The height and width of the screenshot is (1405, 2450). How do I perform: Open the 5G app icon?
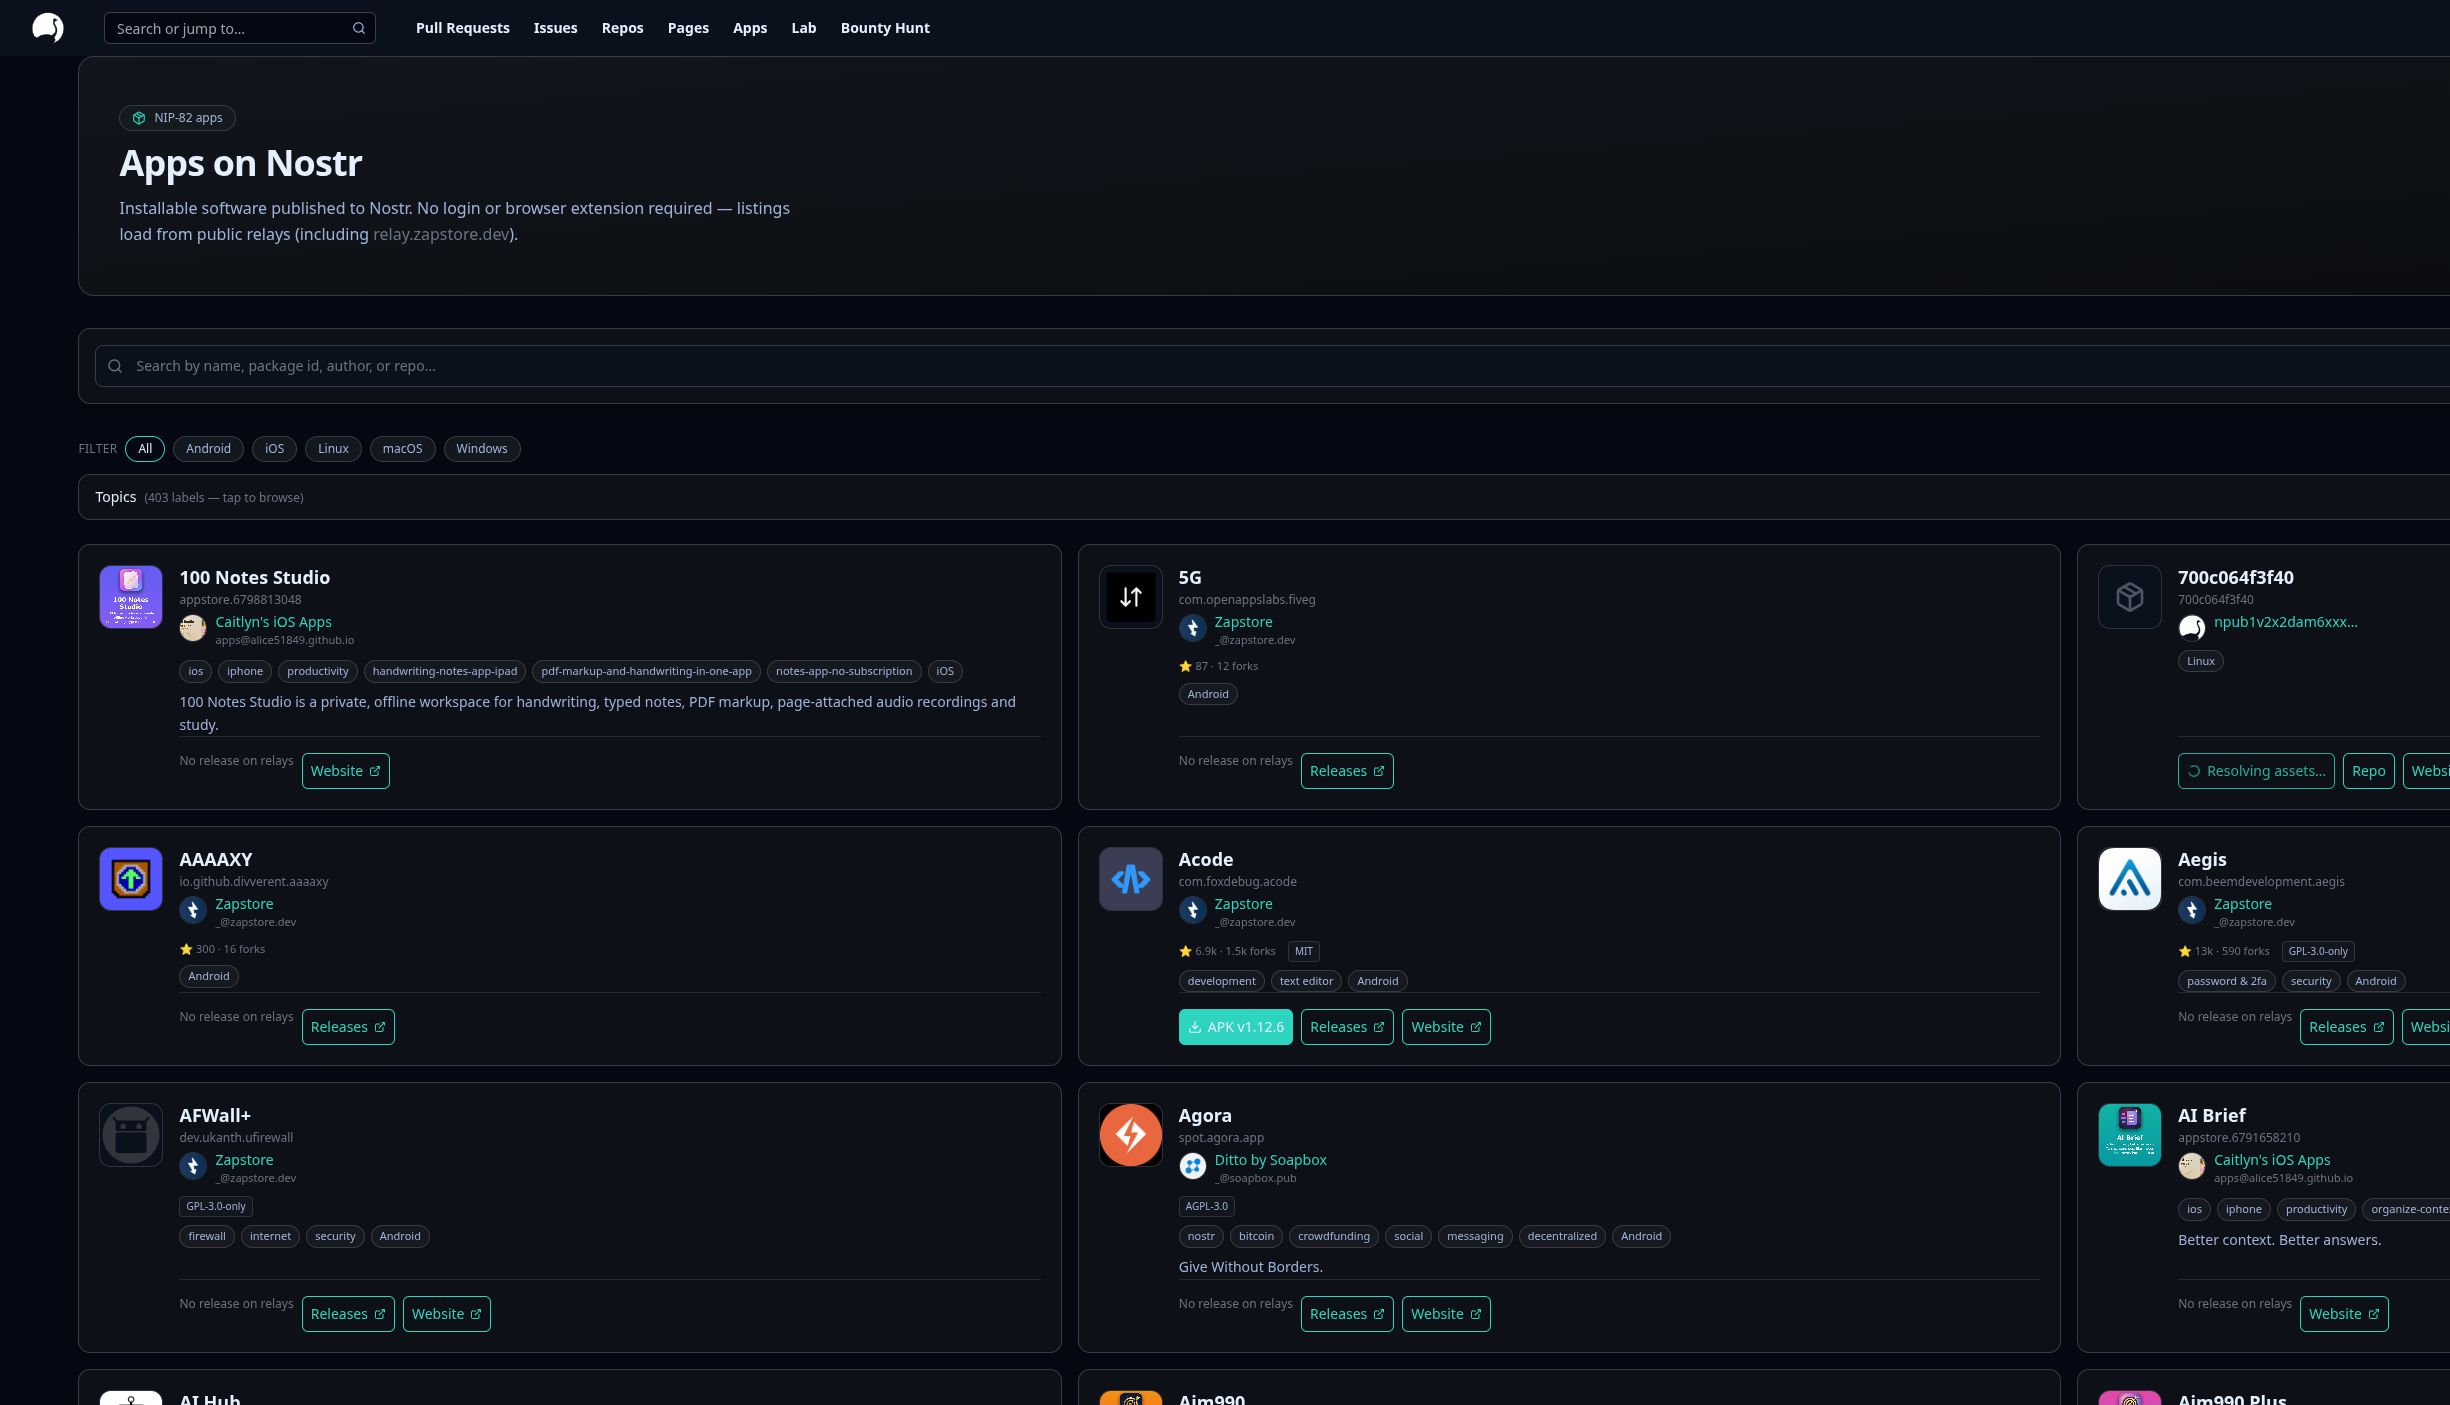pyautogui.click(x=1130, y=597)
